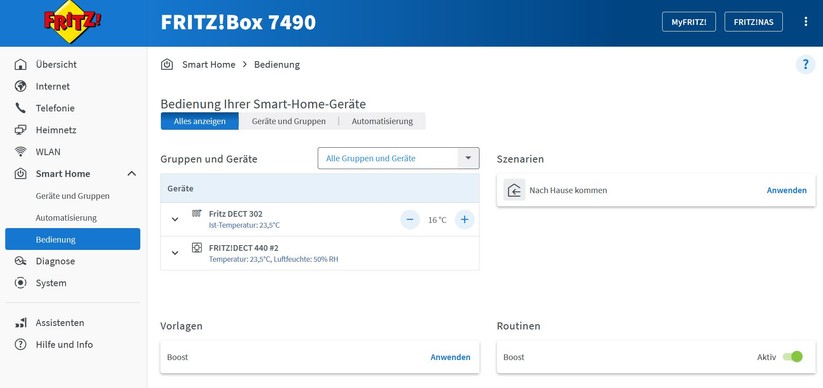823x388 pixels.
Task: Increase Fritz DECT 302 temperature with plus
Action: [x=465, y=219]
